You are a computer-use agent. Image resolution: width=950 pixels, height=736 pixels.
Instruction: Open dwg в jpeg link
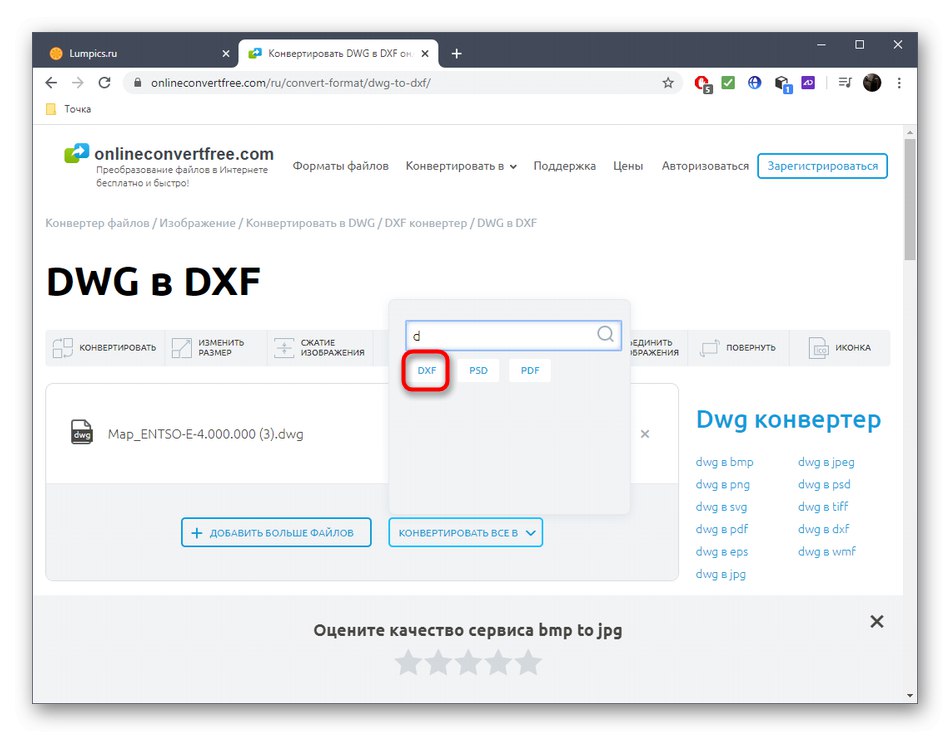click(826, 462)
